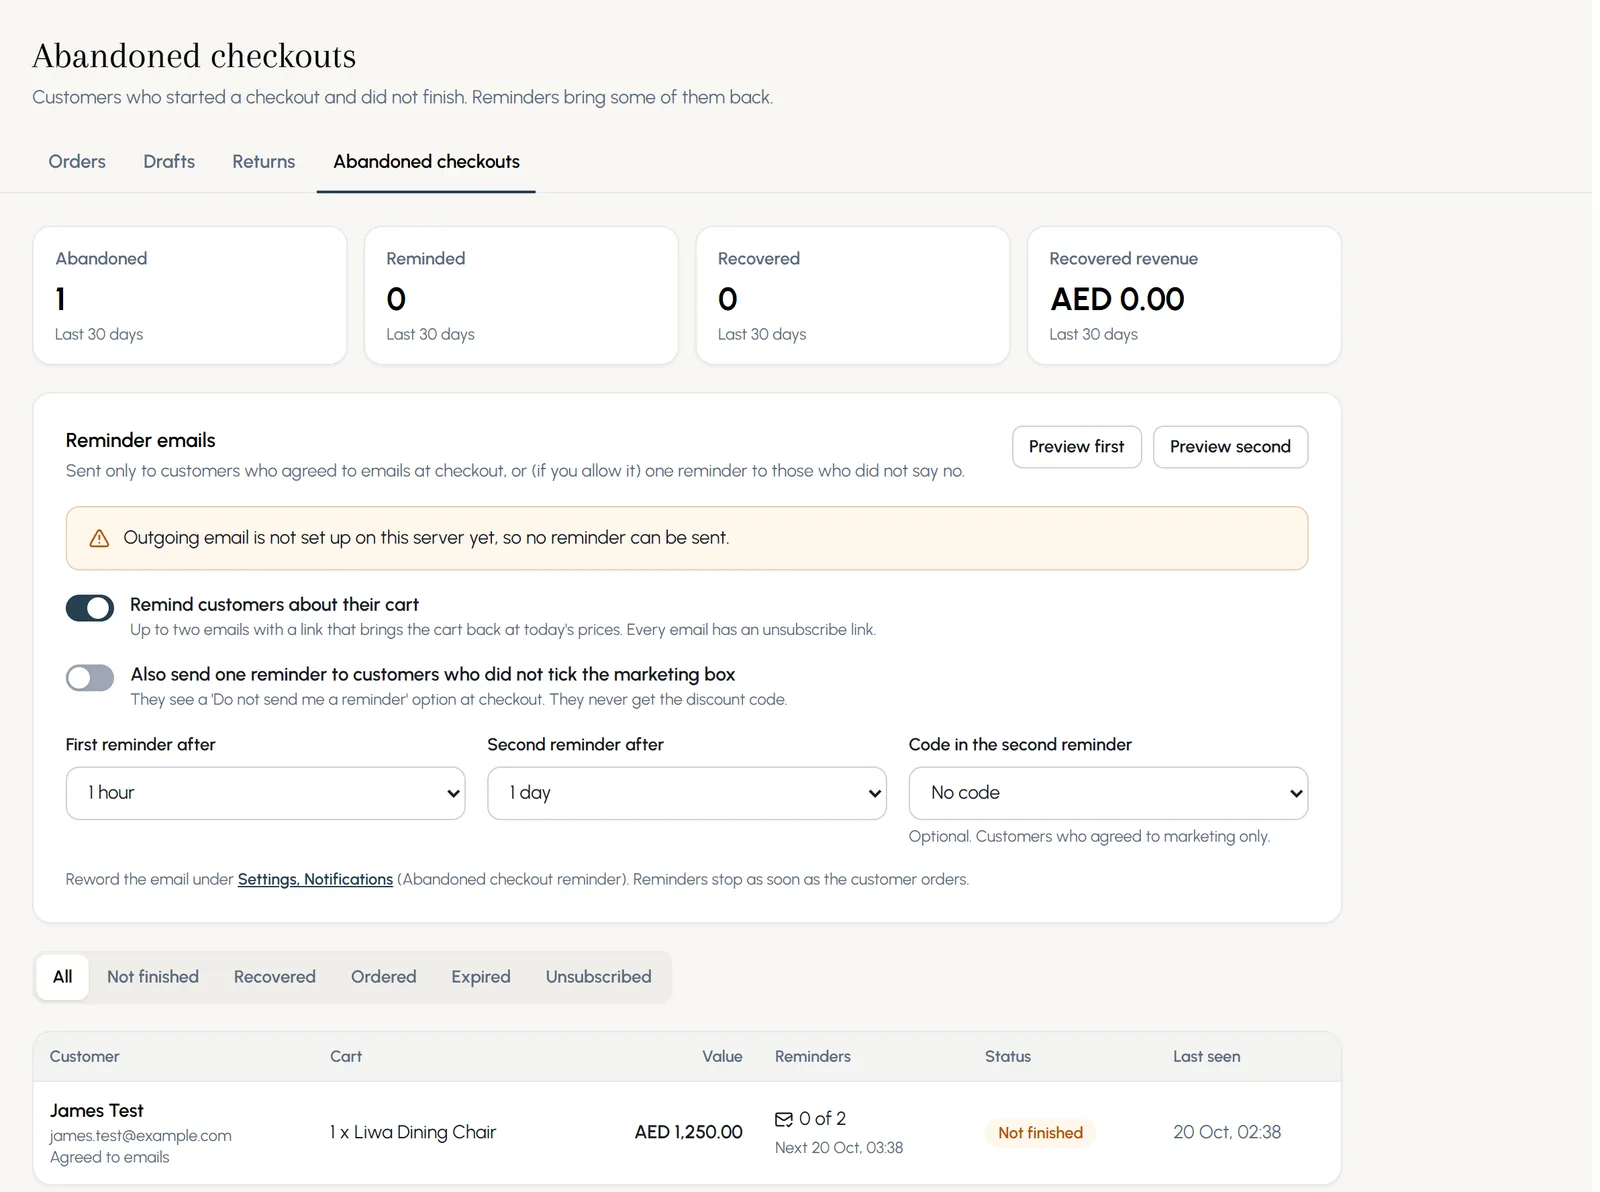Image resolution: width=1600 pixels, height=1192 pixels.
Task: Click the 1 x Liwa Dining Chair cart
Action: coord(413,1133)
